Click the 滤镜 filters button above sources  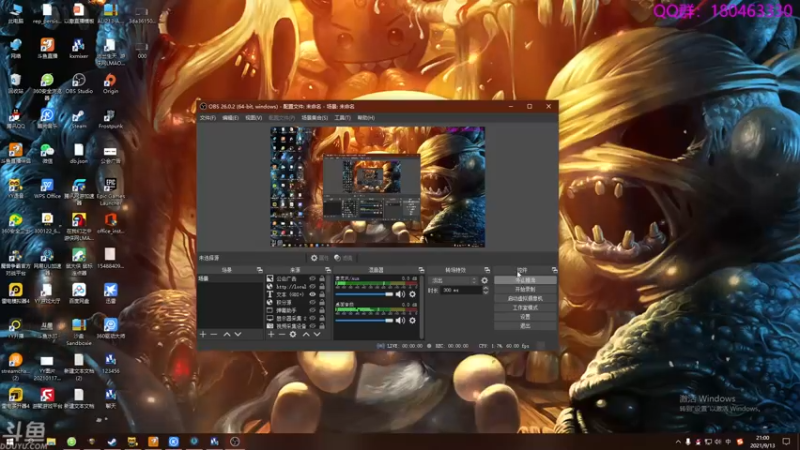coord(343,258)
